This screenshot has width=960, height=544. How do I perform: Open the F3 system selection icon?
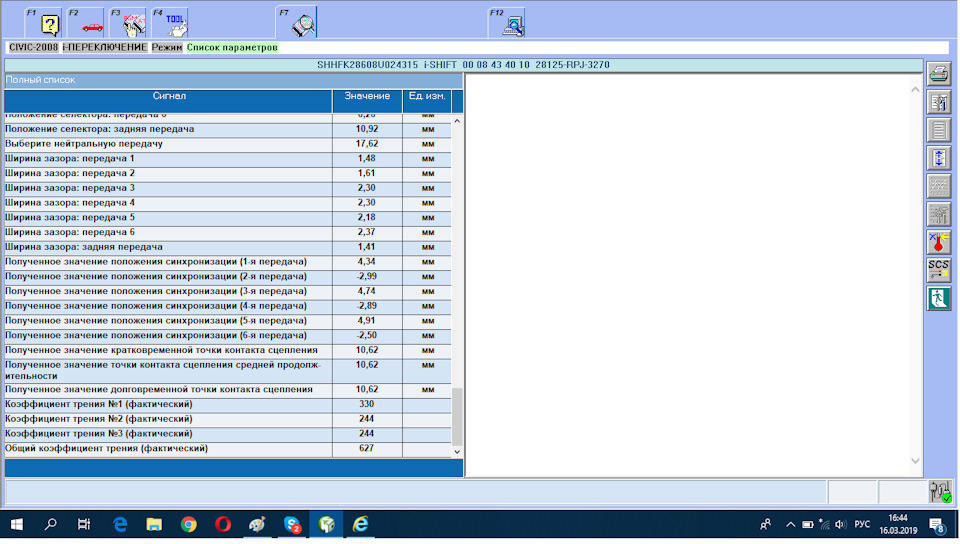(x=127, y=23)
